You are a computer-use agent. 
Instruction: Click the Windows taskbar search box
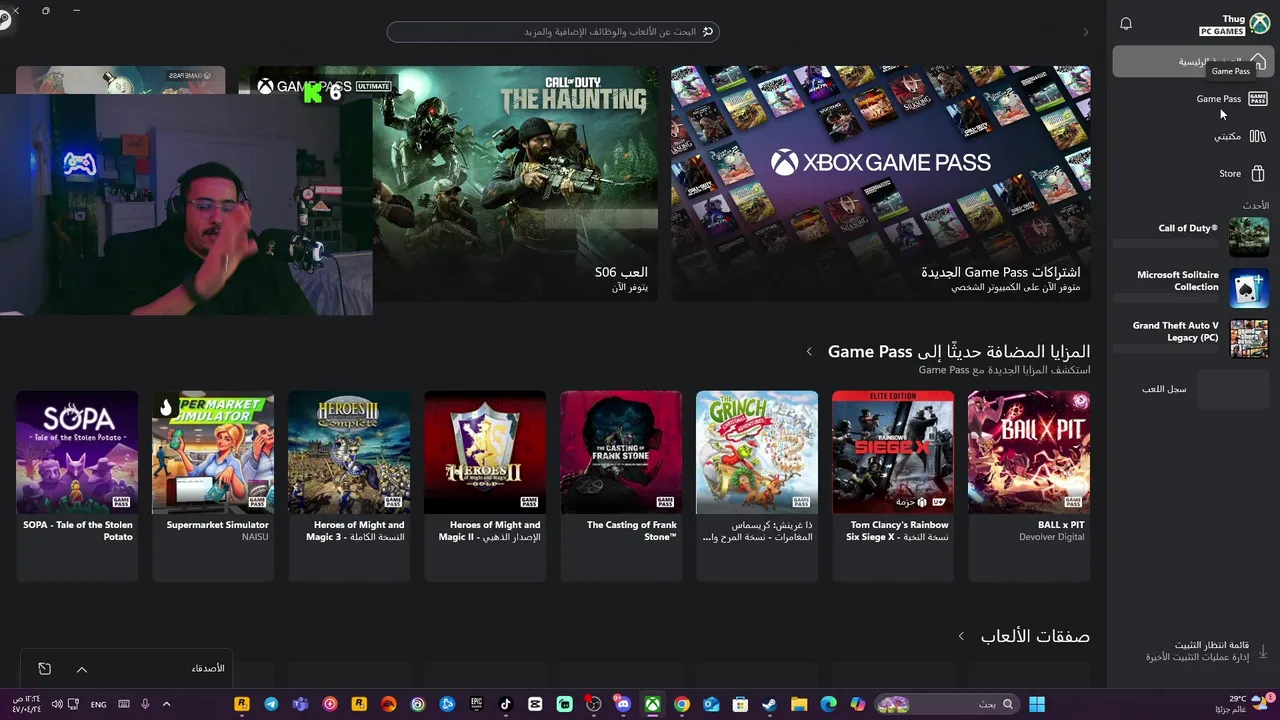pos(946,704)
